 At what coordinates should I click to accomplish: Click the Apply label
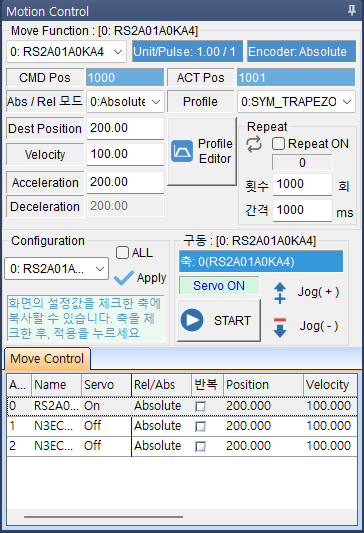pos(151,278)
